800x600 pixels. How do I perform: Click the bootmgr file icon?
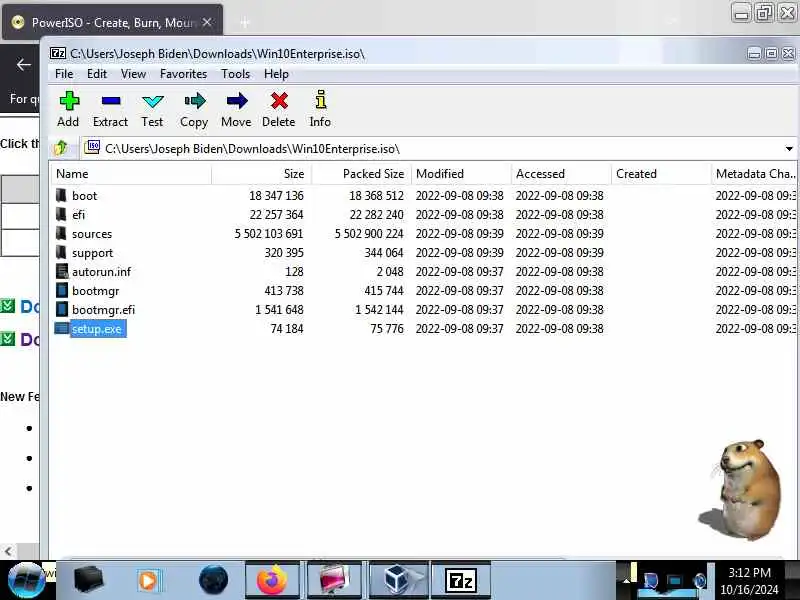tap(62, 290)
